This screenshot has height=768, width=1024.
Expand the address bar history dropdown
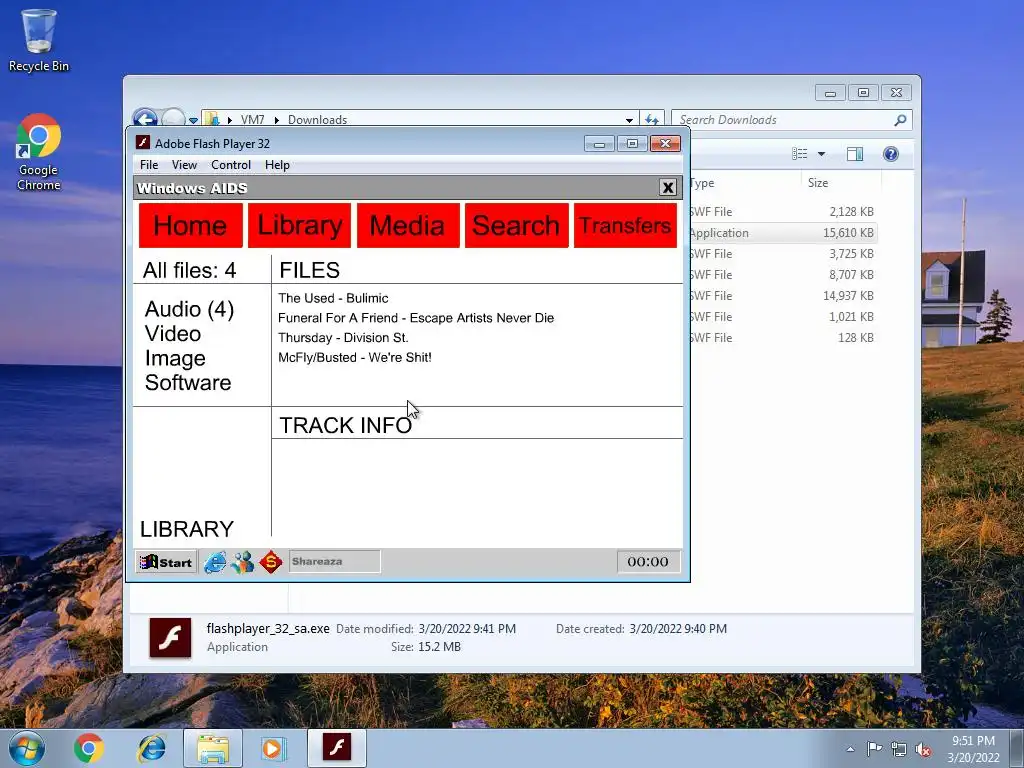point(629,120)
